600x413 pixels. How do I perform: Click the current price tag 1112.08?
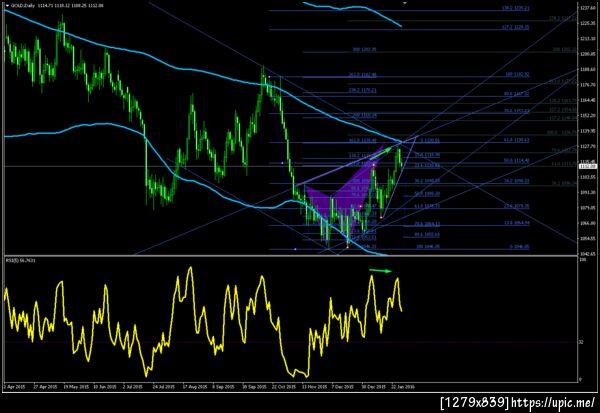[x=588, y=166]
